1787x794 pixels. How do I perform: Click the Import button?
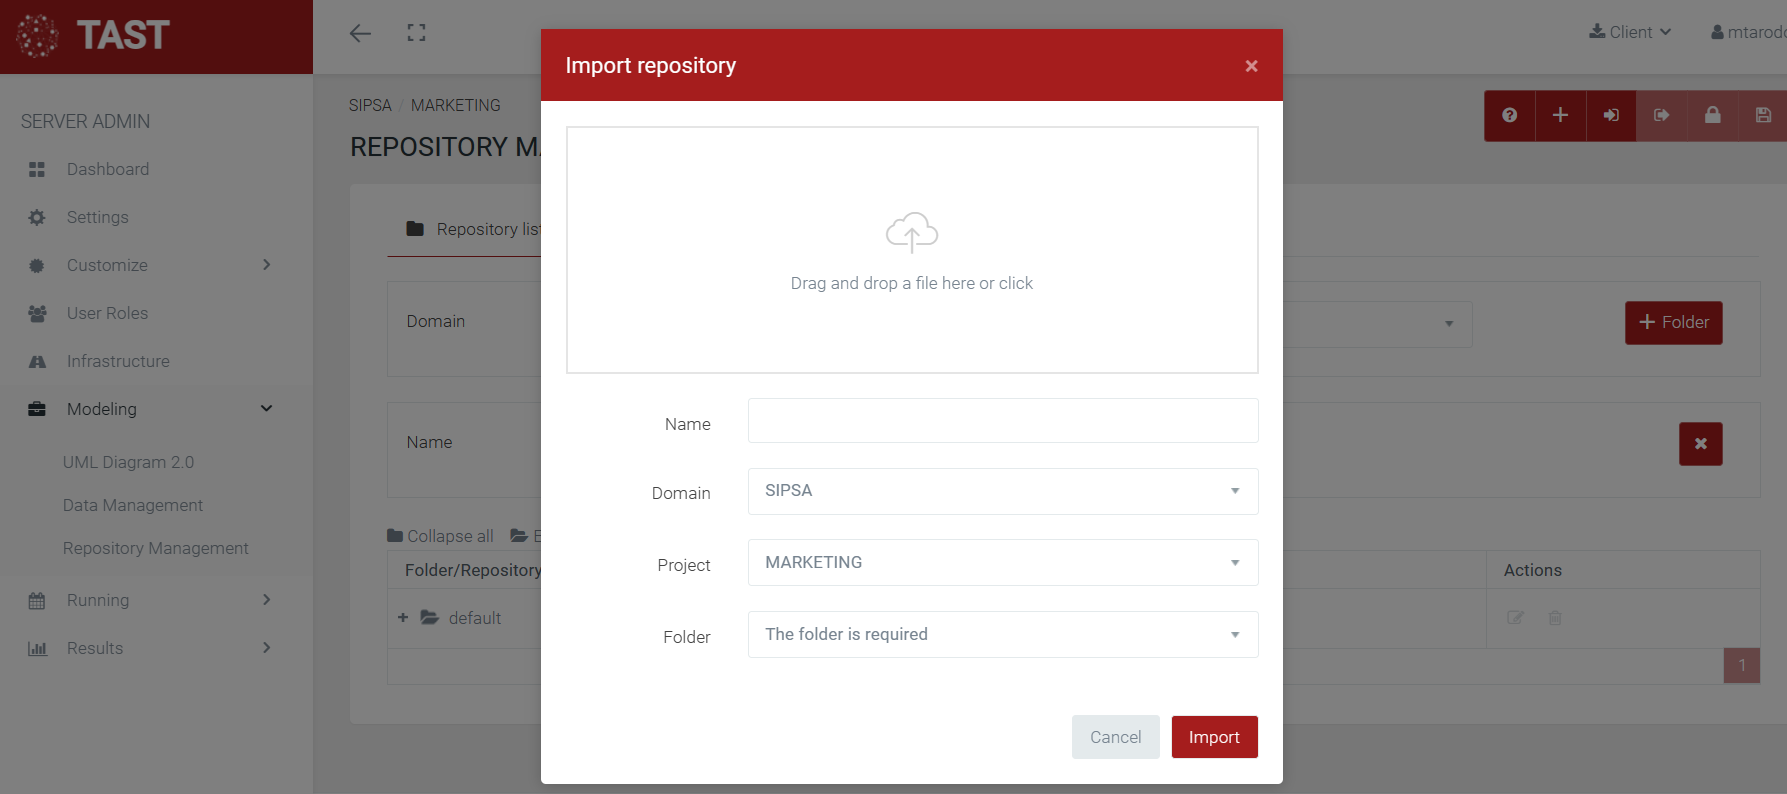point(1214,737)
